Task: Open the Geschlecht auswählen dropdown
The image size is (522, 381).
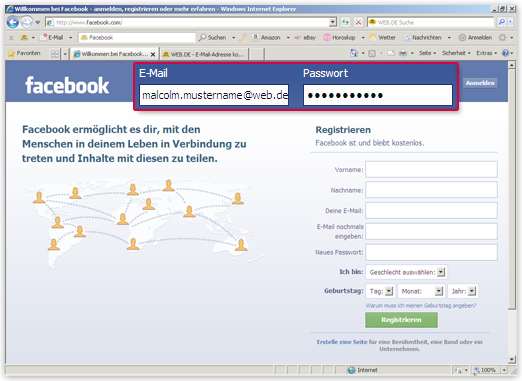Action: click(x=406, y=272)
